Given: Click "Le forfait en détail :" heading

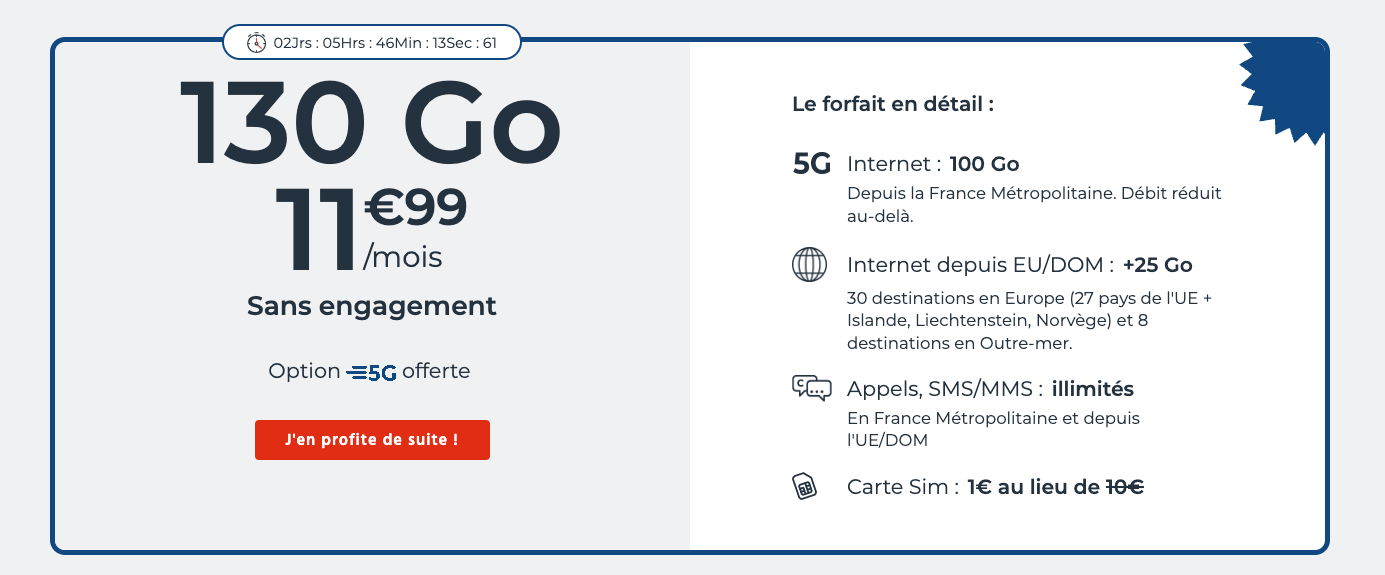Looking at the screenshot, I should 893,104.
